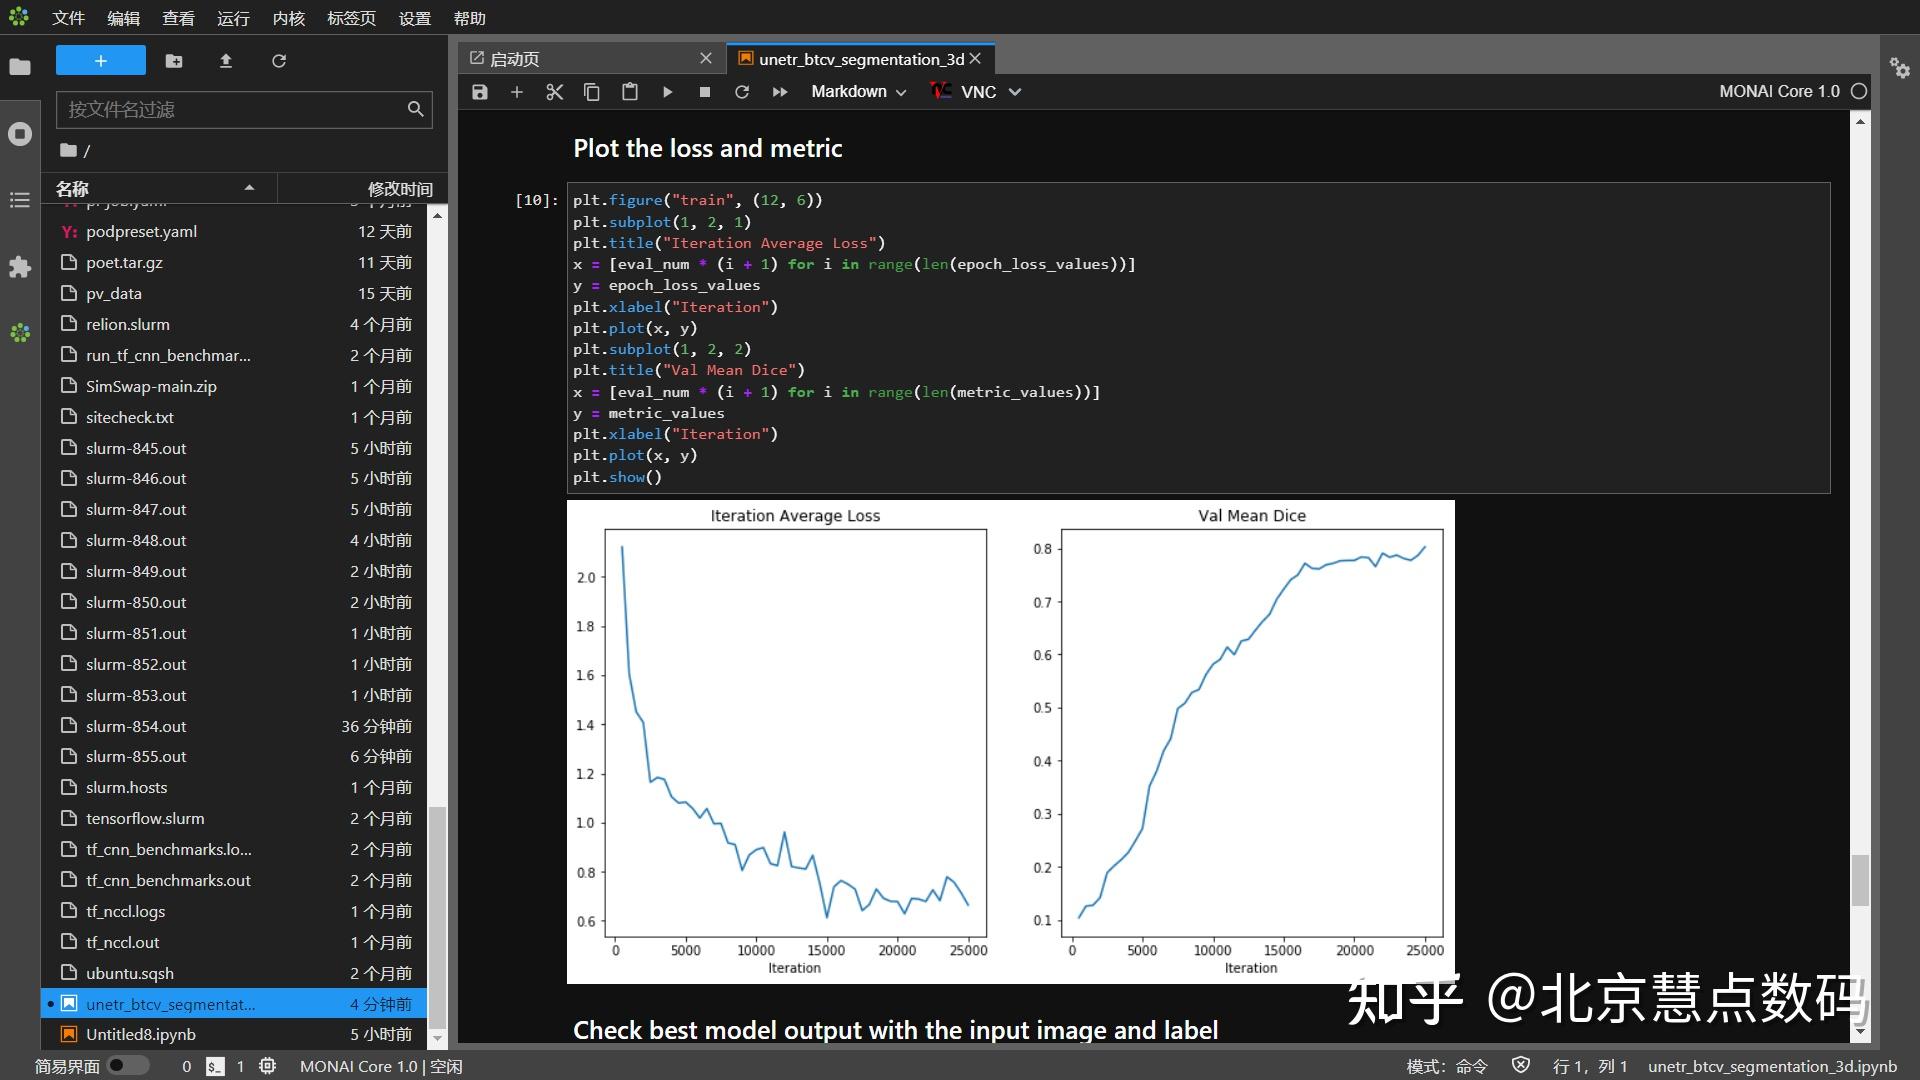Select tensorflow.slurm file

click(x=235, y=818)
